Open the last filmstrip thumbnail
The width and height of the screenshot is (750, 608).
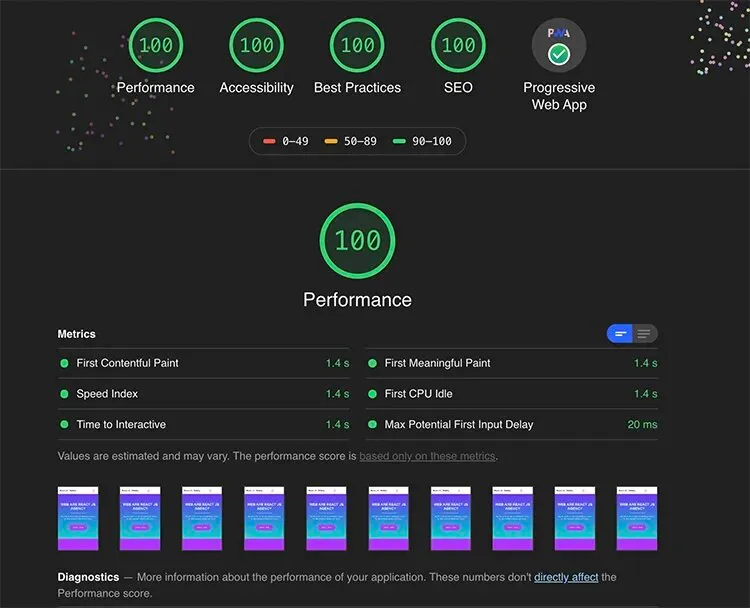coord(637,519)
